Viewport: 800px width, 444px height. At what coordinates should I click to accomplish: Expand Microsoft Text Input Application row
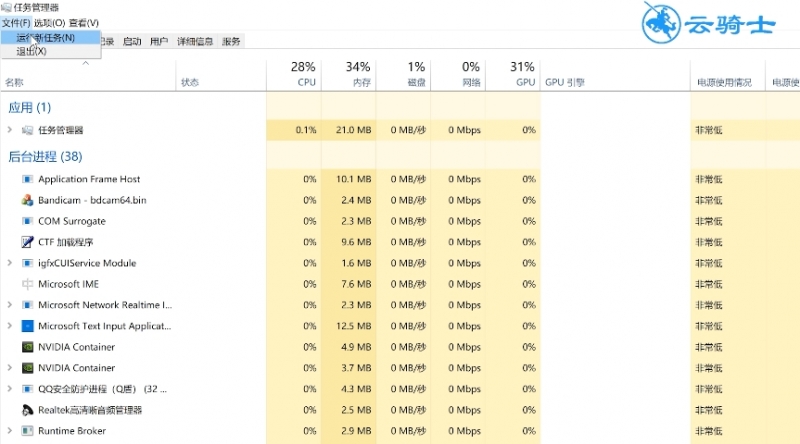pyautogui.click(x=10, y=326)
